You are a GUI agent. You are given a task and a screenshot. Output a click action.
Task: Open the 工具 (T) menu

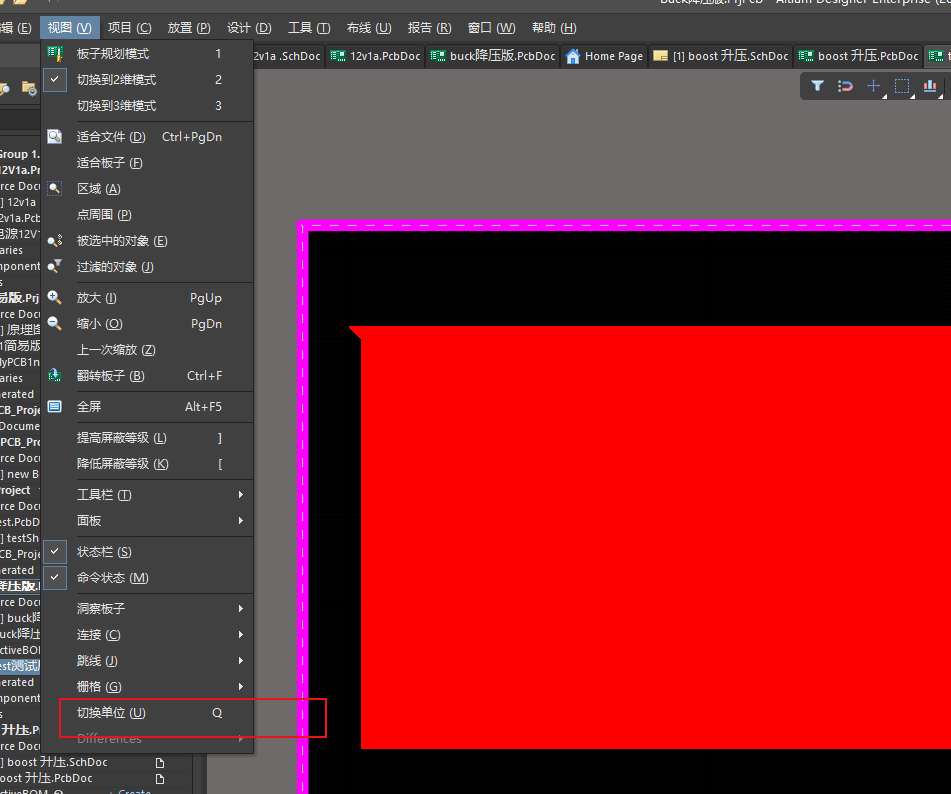point(309,28)
